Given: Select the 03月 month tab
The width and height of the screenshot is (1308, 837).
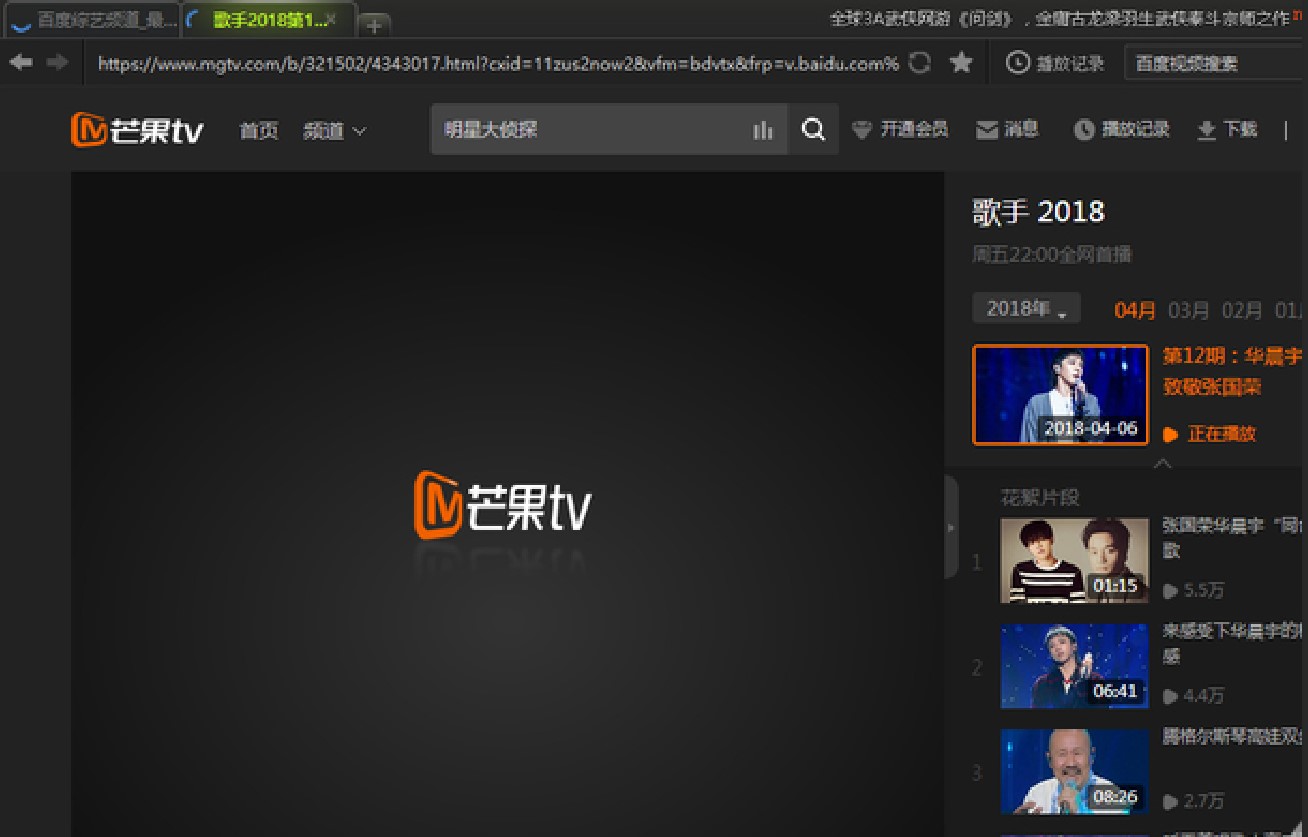Looking at the screenshot, I should tap(1189, 310).
